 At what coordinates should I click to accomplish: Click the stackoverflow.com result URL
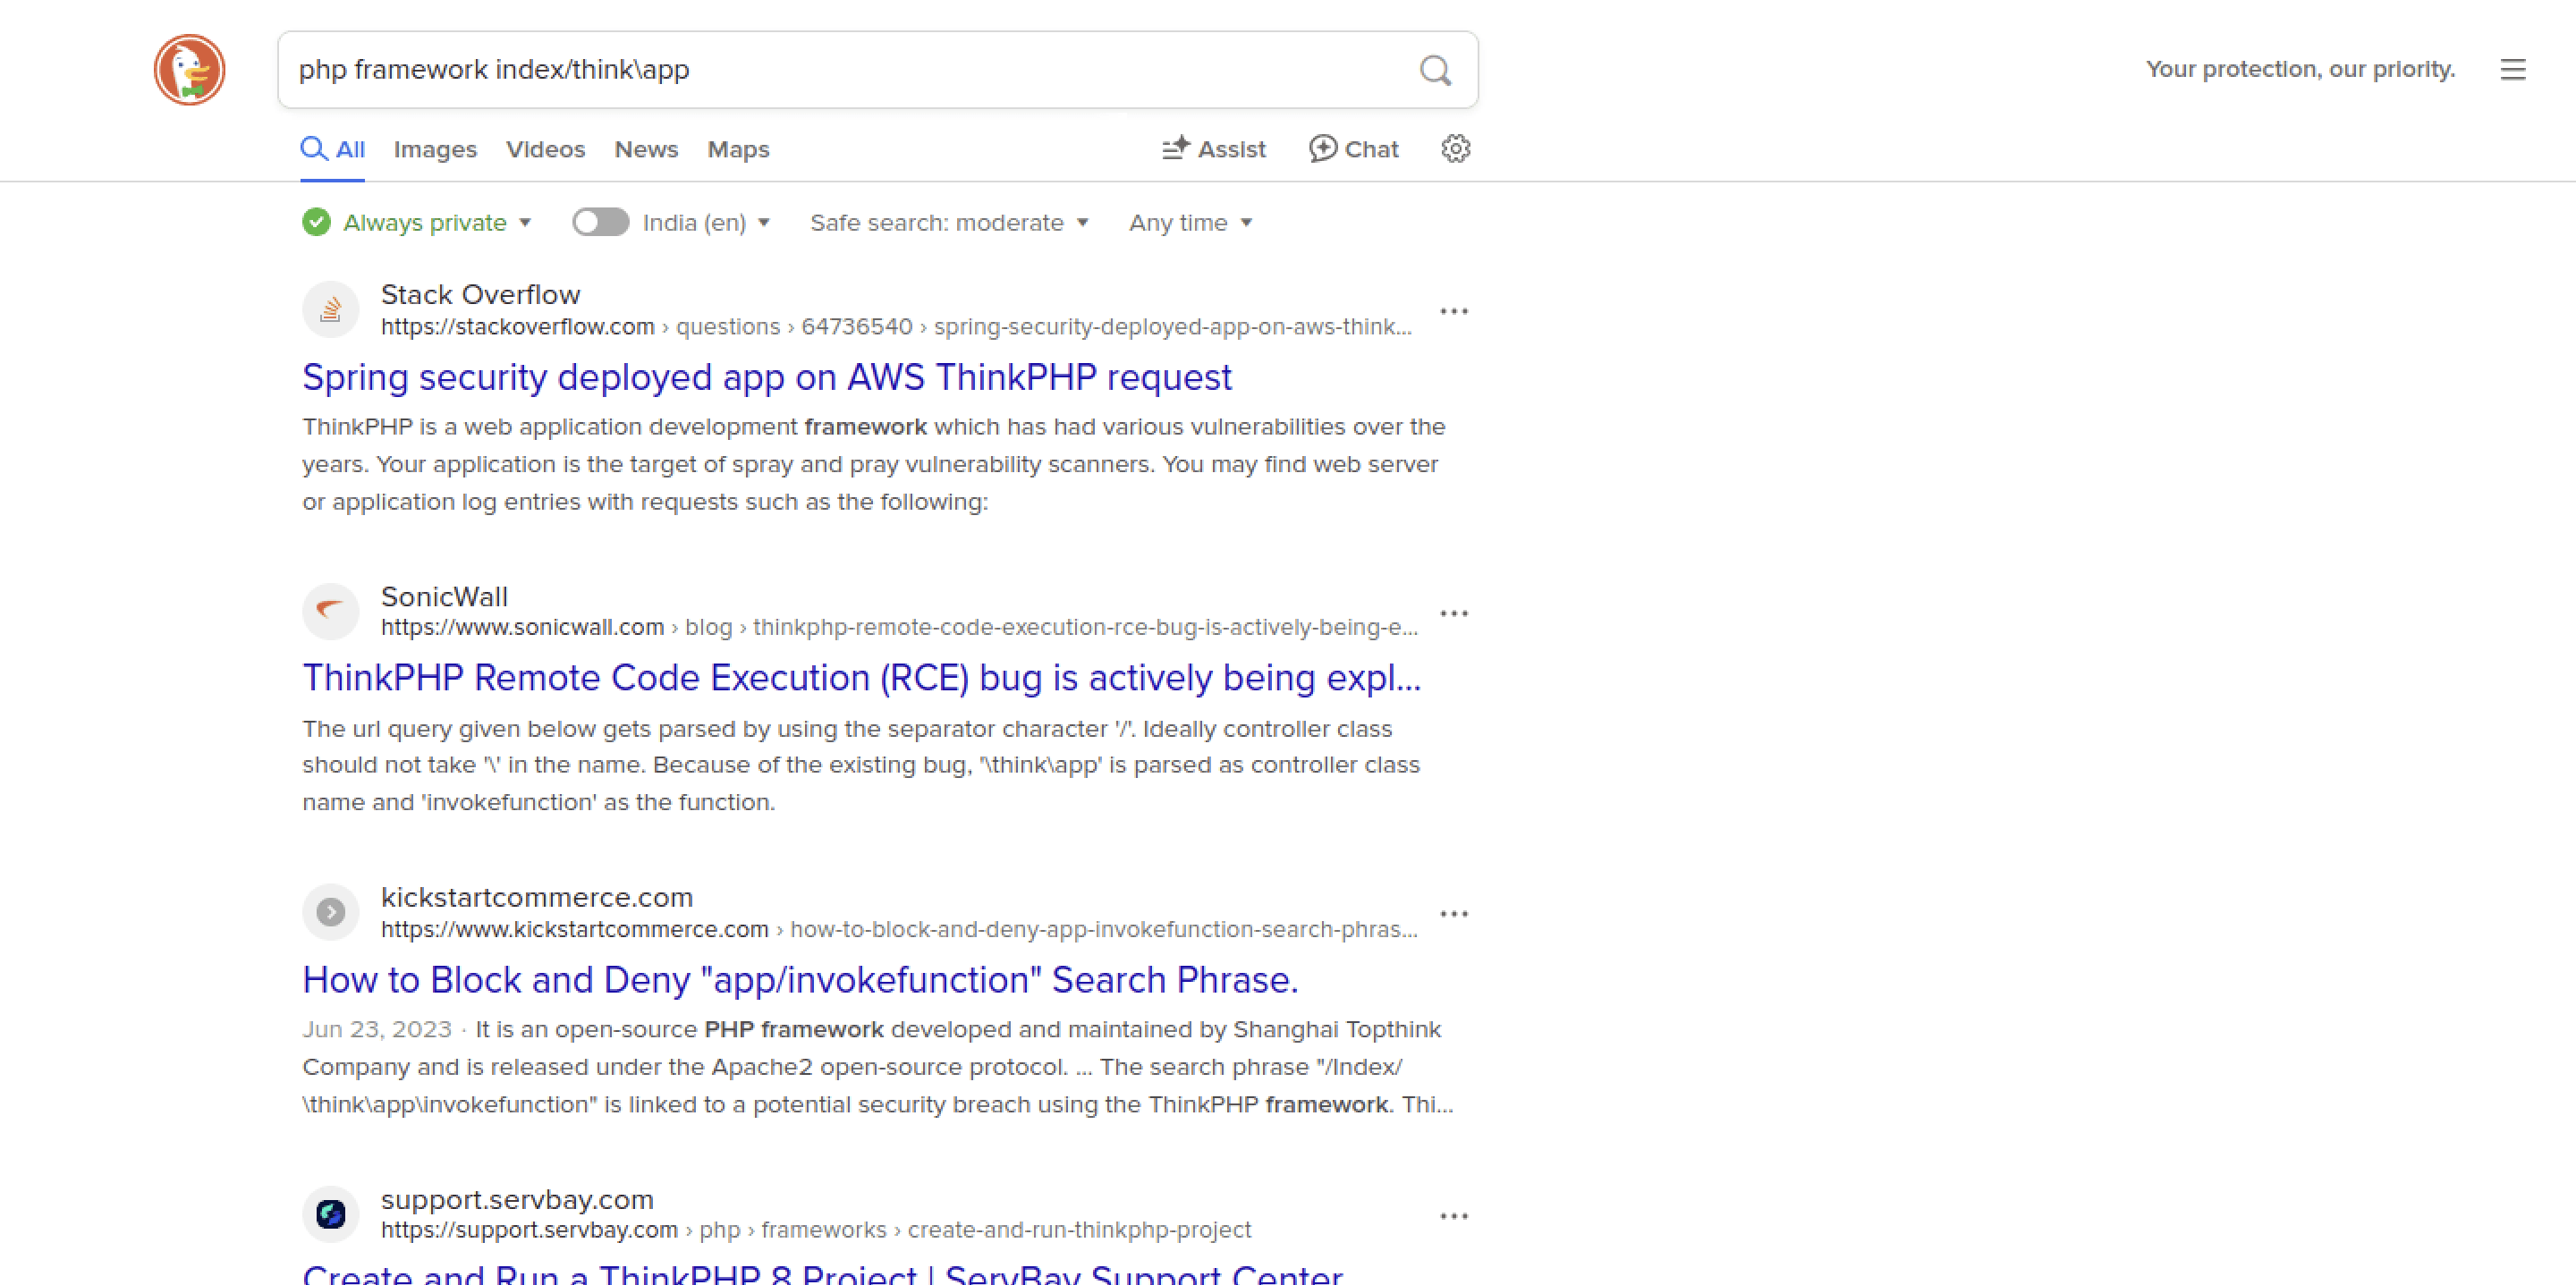tap(896, 327)
